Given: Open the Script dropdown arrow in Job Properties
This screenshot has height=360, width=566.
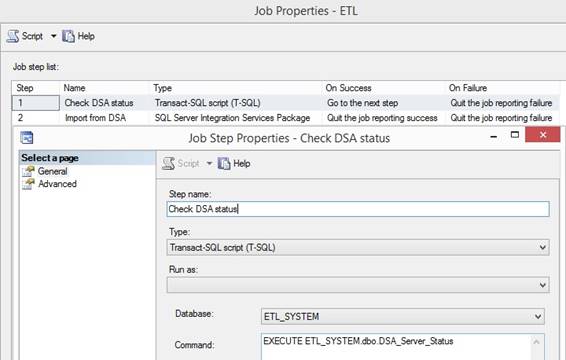Looking at the screenshot, I should 53,36.
